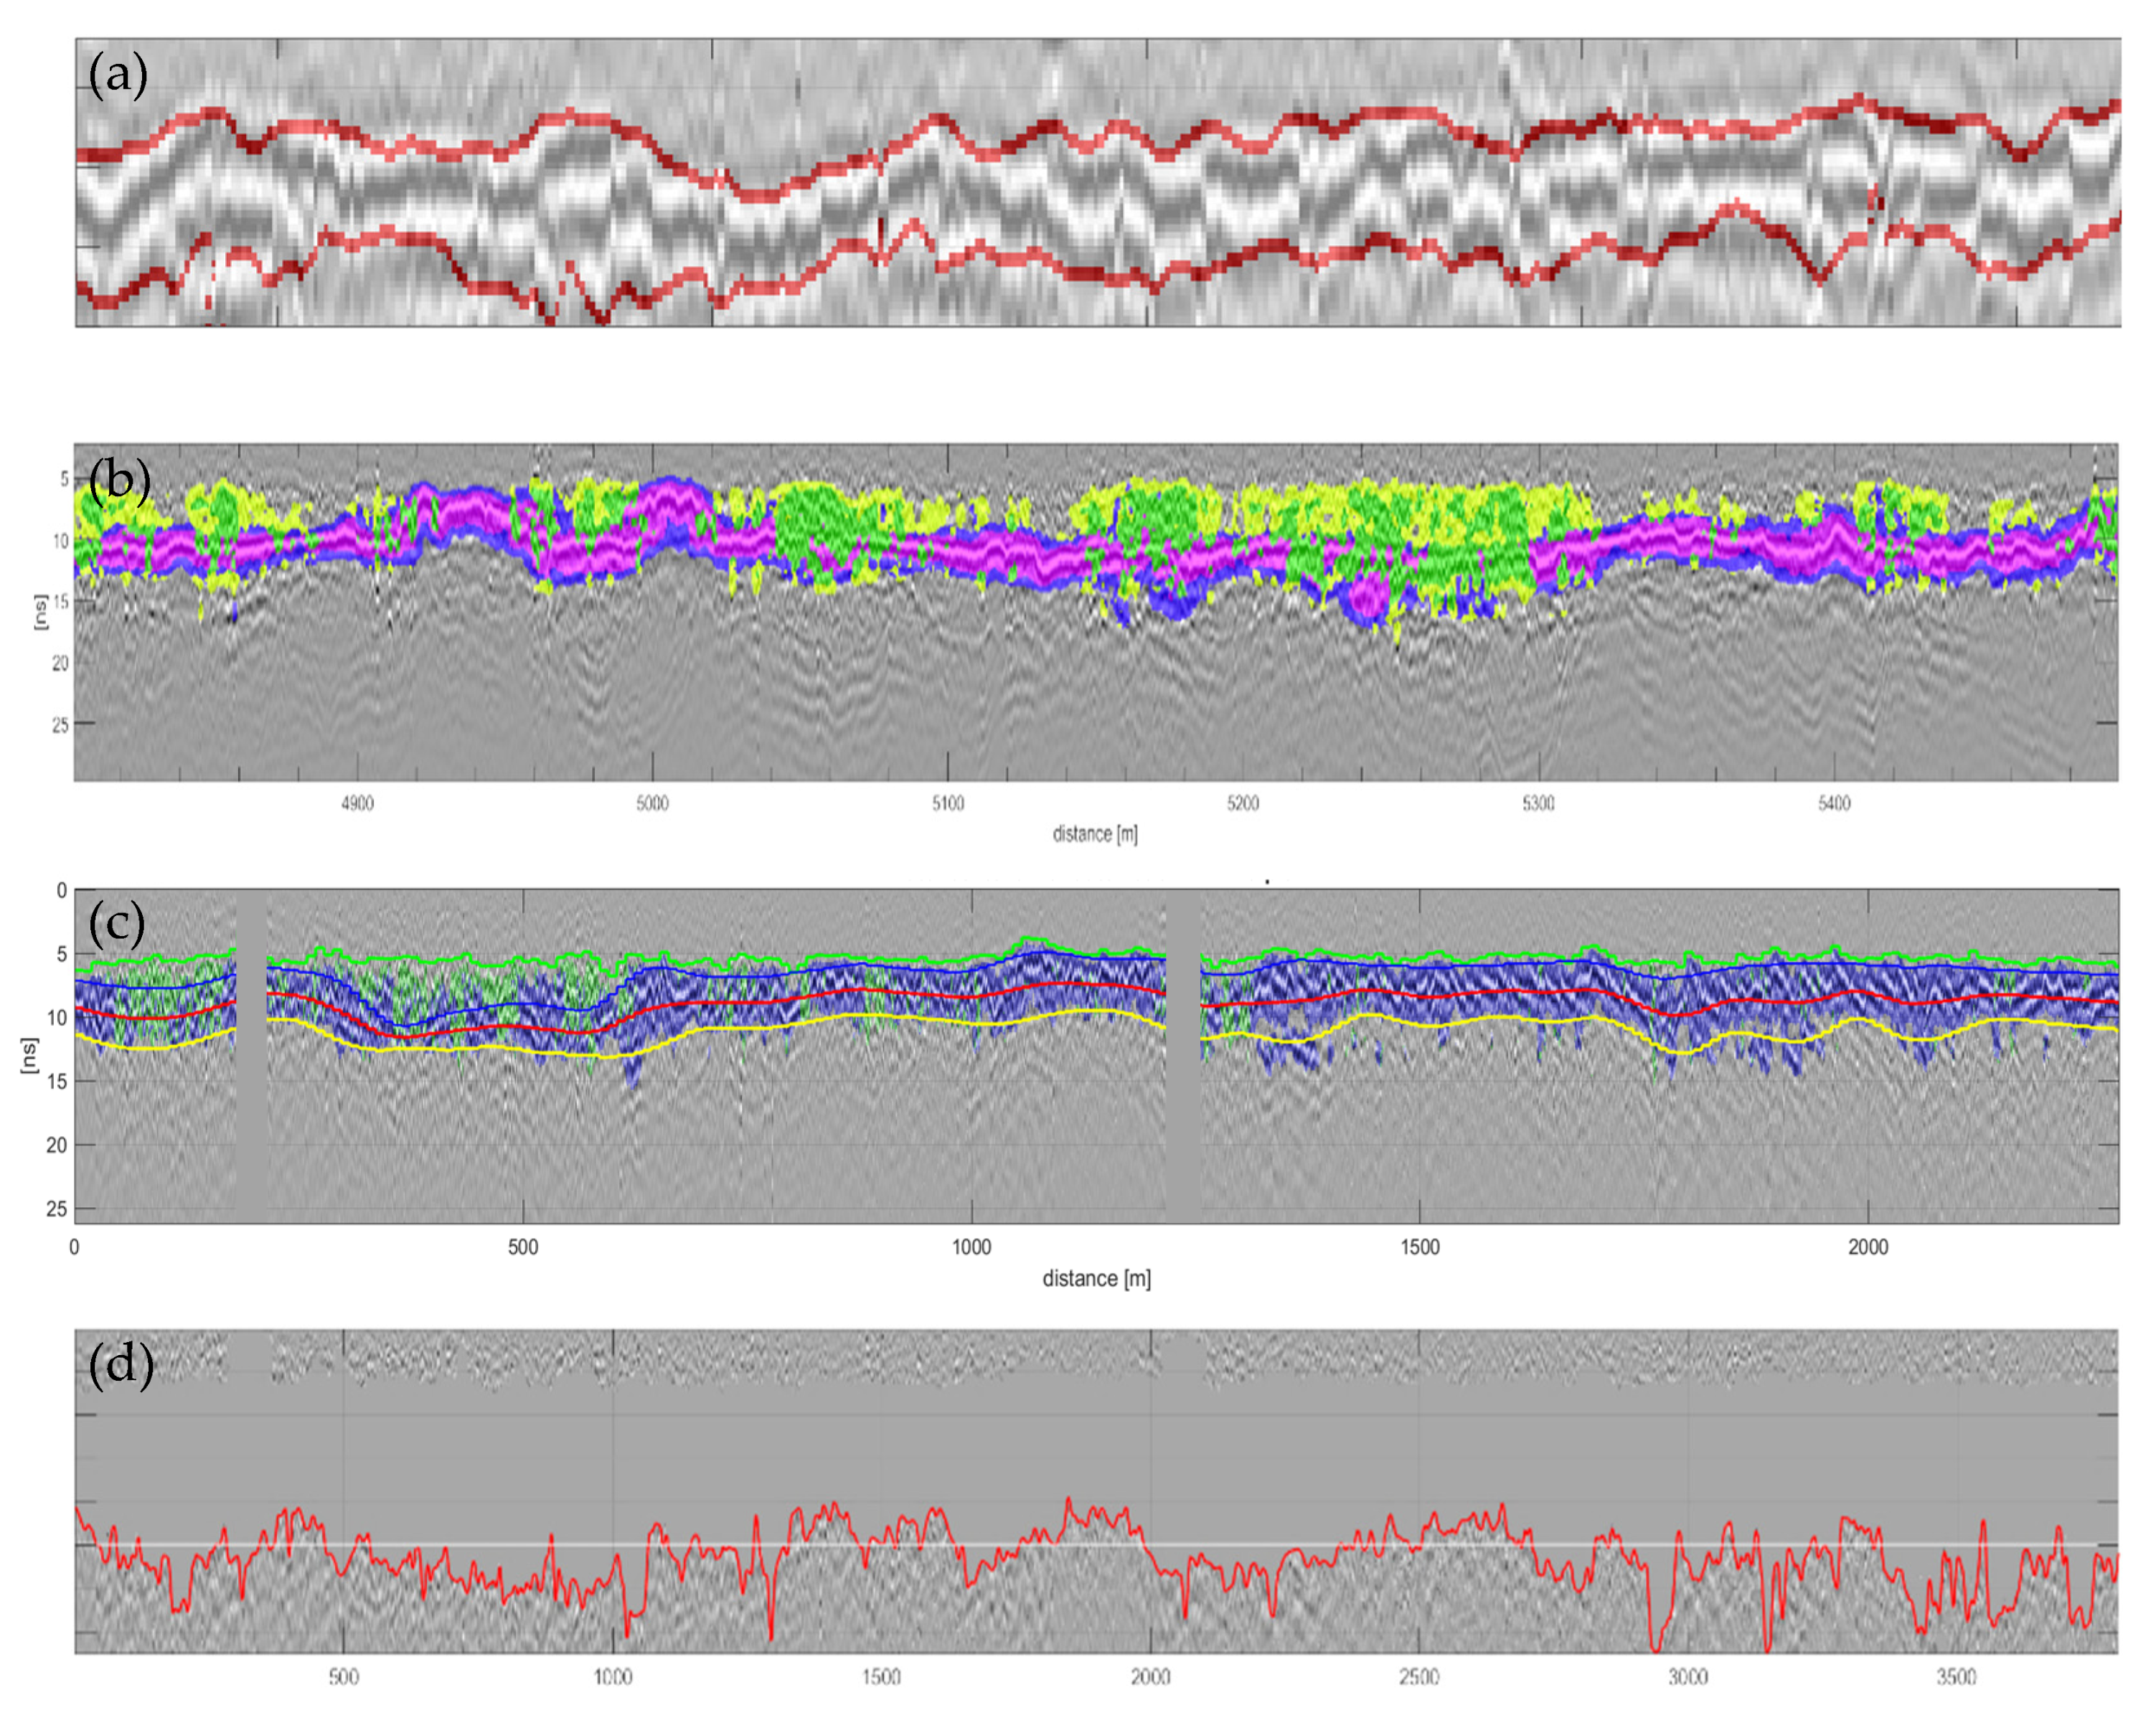
Task: Click the 20 ns tick label in panel b
Action: pyautogui.click(x=60, y=663)
